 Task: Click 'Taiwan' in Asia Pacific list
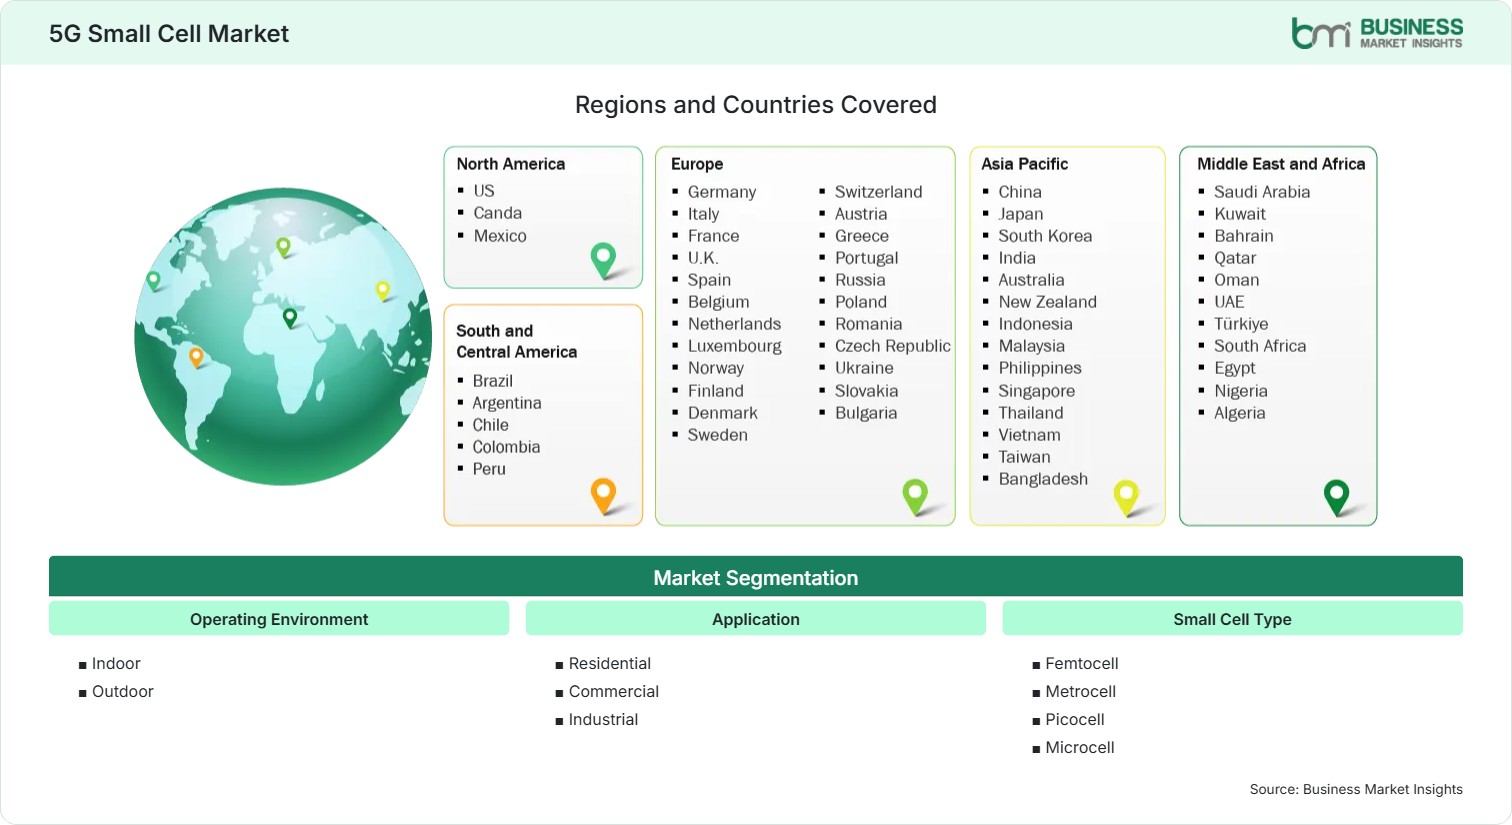pos(1024,457)
